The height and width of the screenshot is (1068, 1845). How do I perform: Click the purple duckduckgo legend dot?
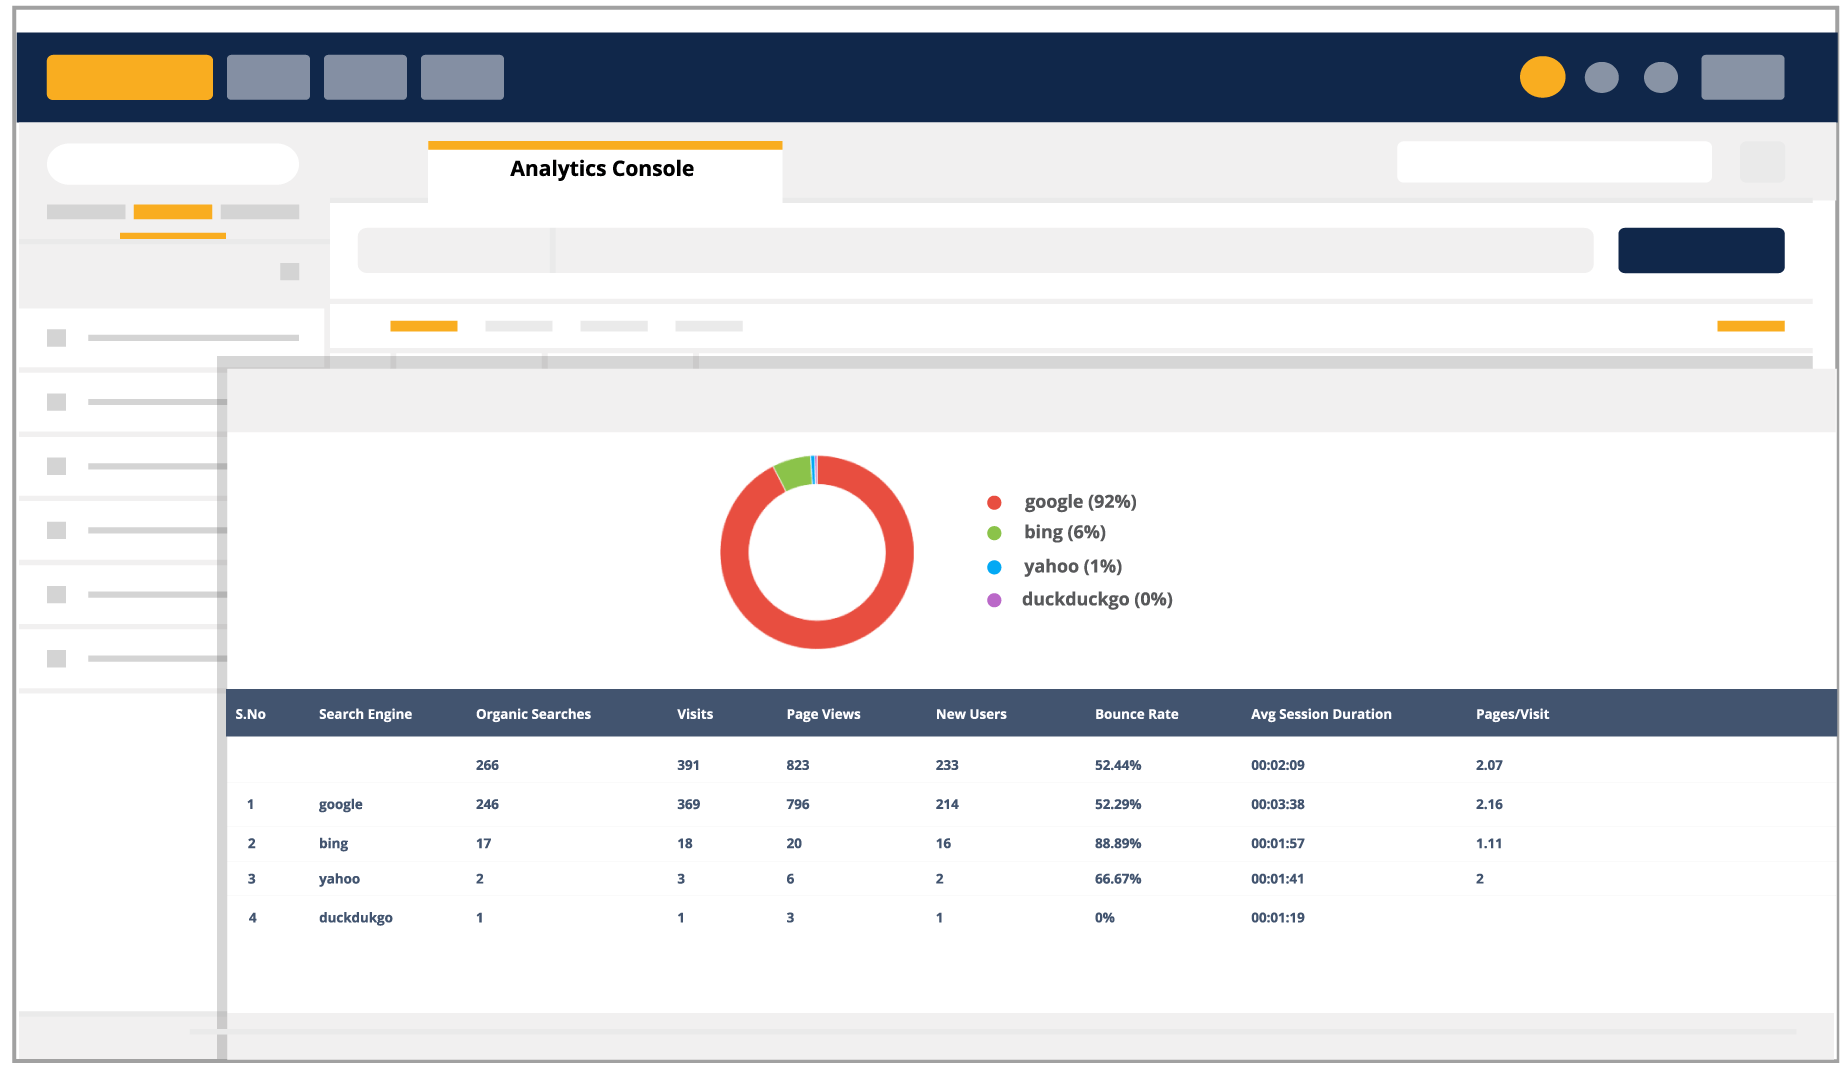(994, 600)
